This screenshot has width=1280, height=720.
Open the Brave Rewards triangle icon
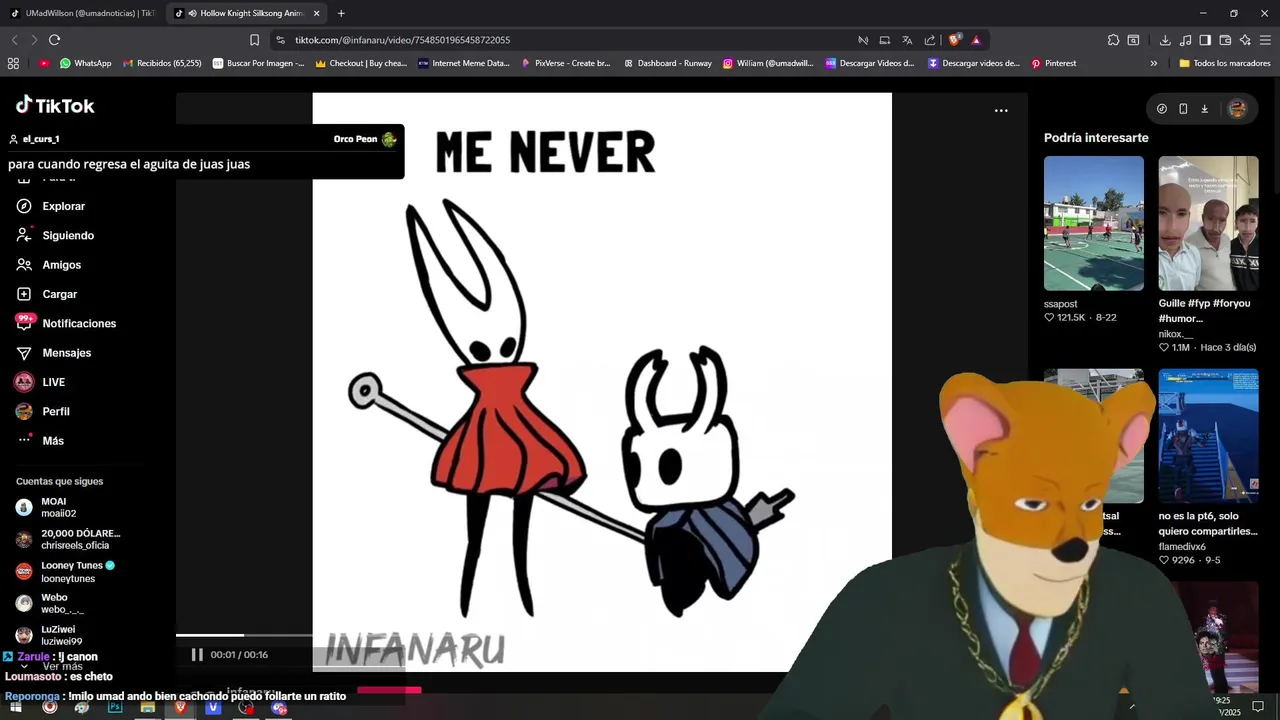point(976,40)
